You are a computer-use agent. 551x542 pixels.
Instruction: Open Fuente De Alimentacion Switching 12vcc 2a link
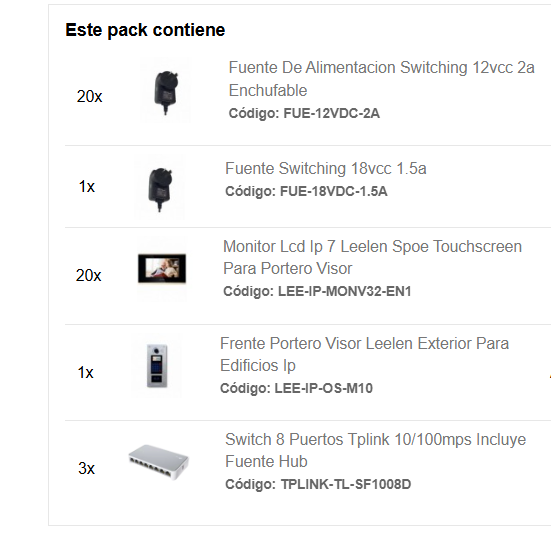tap(381, 79)
